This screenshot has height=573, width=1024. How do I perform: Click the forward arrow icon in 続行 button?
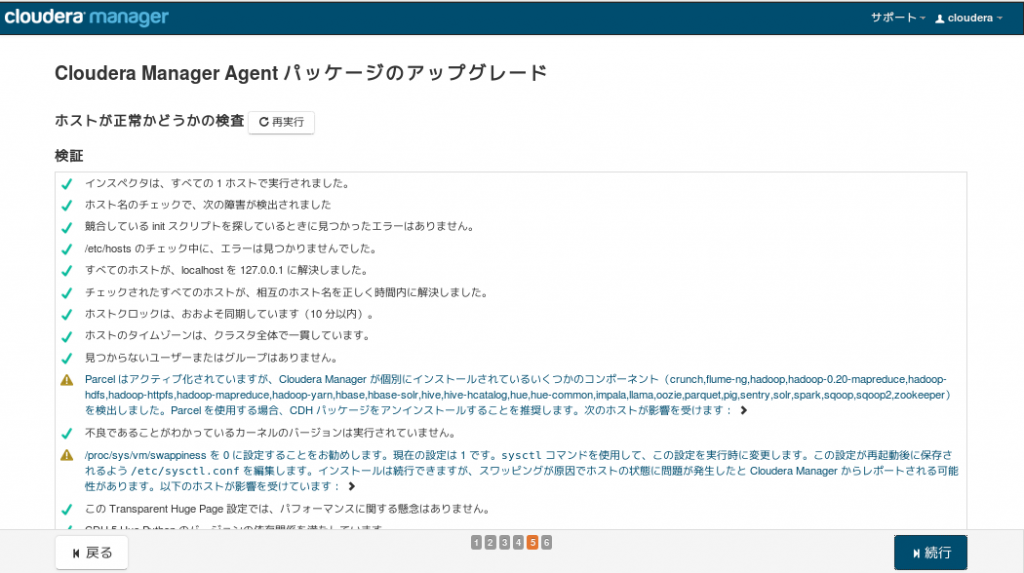click(x=916, y=553)
